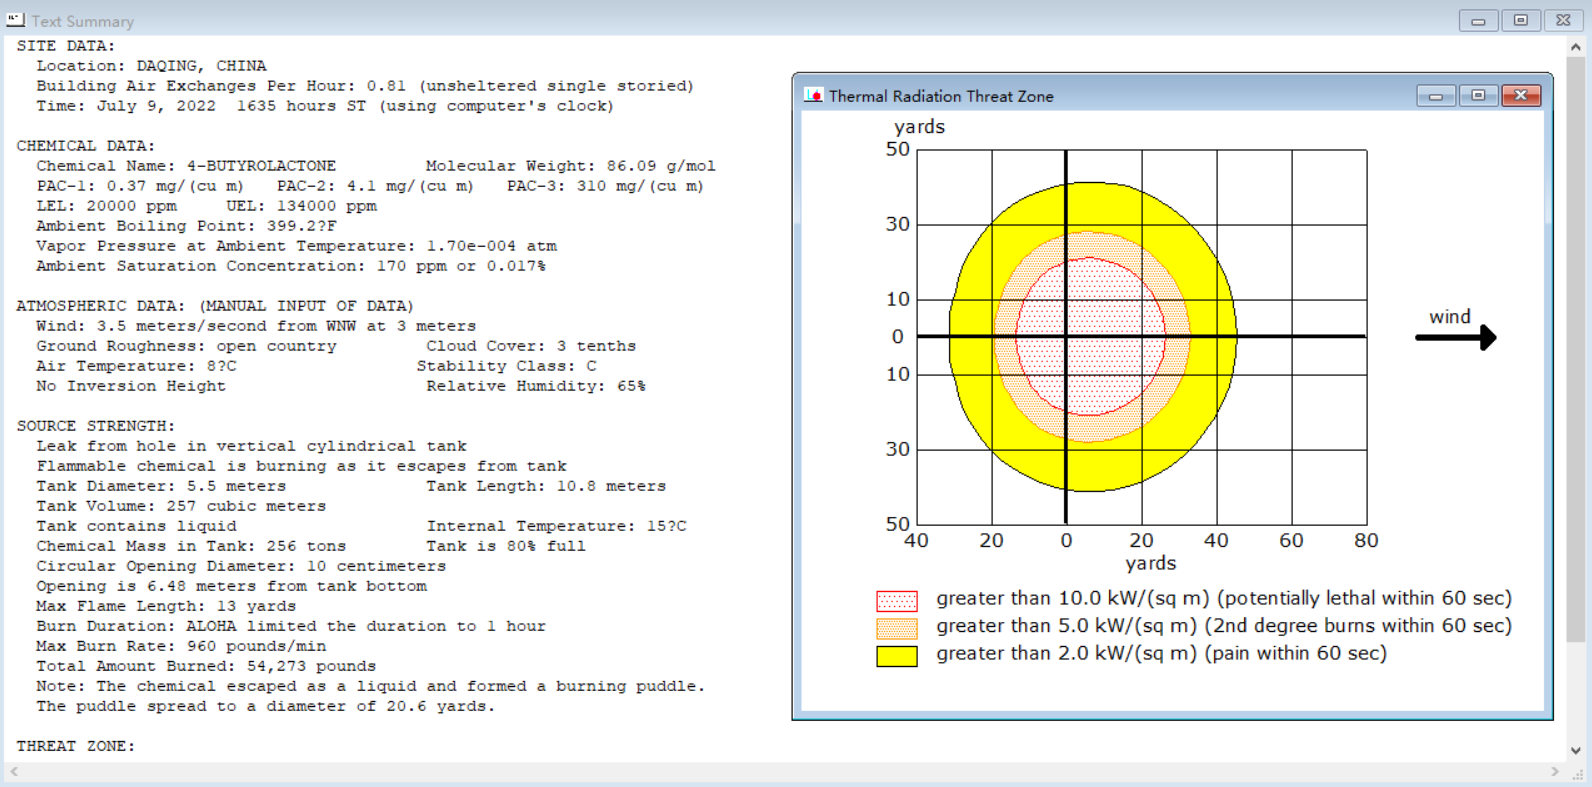This screenshot has height=787, width=1592.
Task: Click 'Max Burn Rate: 960 pounds/min' line
Action: (x=181, y=646)
